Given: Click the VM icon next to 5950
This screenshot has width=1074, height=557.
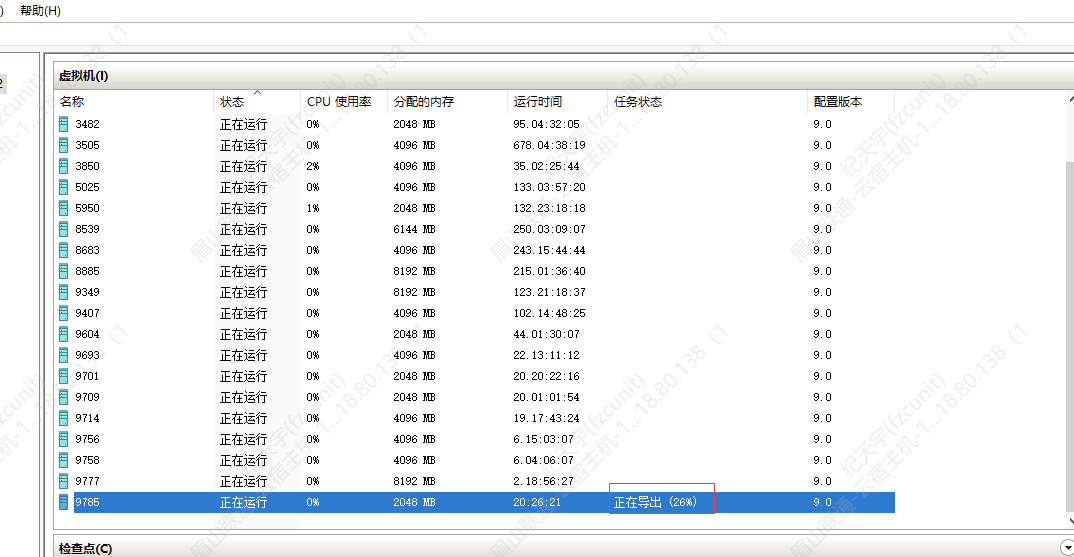Looking at the screenshot, I should pos(64,208).
